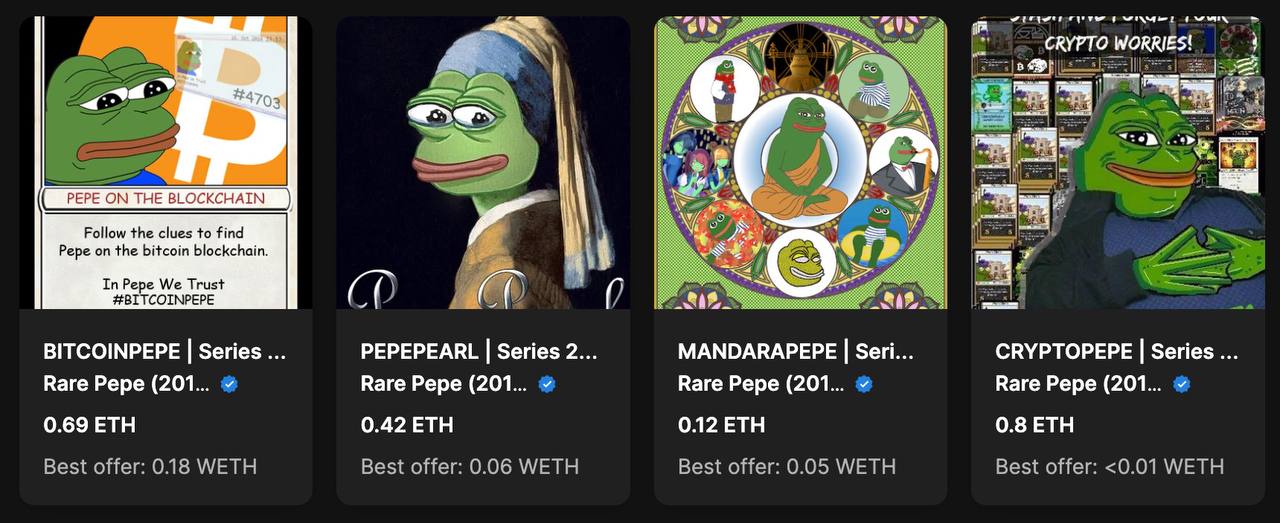
Task: Open Rare Pepe collection under CRYPTOPEPE
Action: (x=1079, y=384)
